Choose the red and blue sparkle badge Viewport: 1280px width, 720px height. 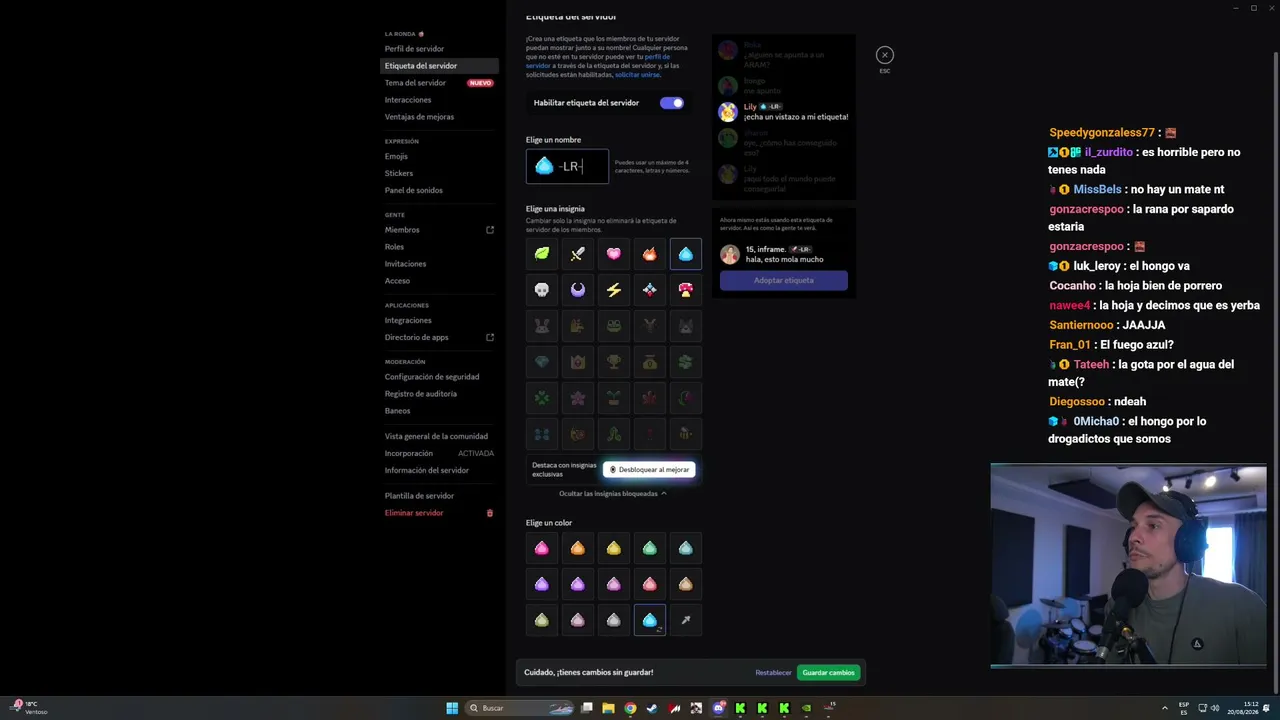click(650, 290)
